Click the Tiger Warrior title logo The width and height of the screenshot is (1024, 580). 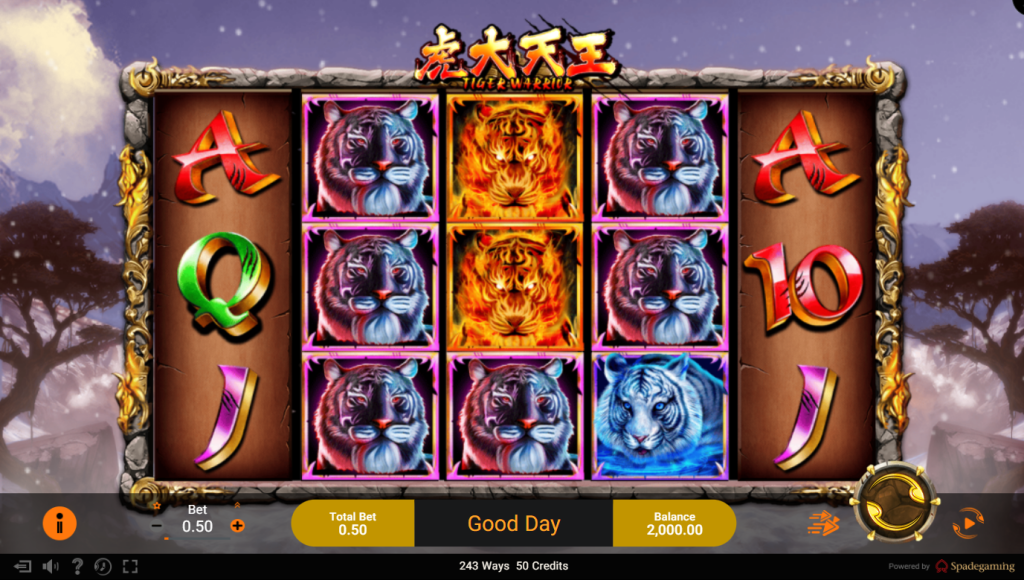pos(516,57)
